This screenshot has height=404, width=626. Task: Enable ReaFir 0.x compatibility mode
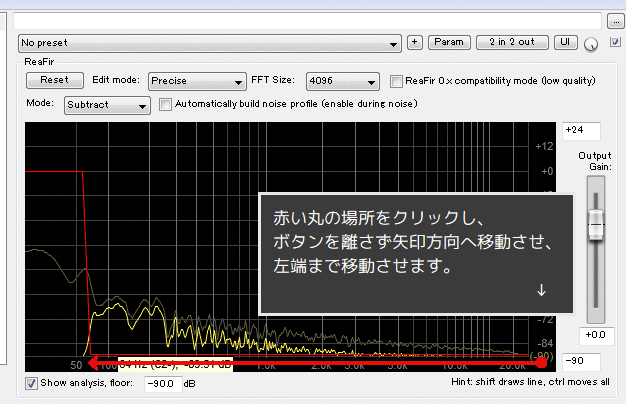(397, 81)
